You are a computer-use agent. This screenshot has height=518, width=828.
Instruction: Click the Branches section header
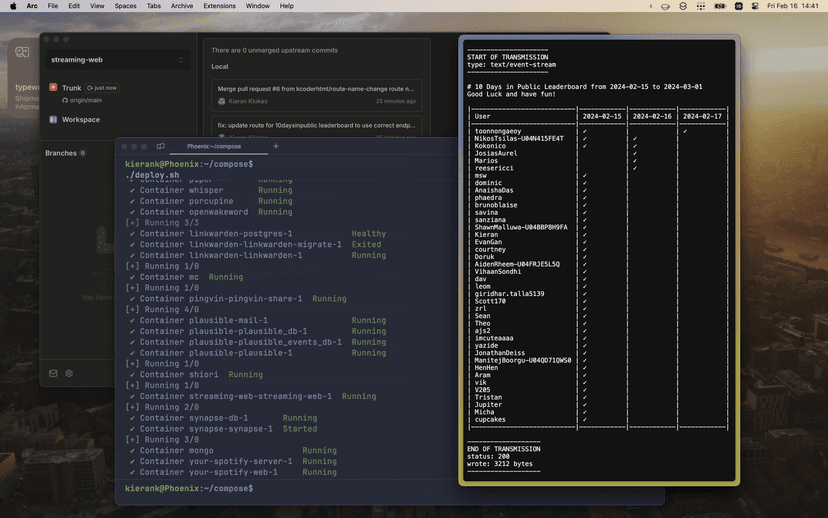click(x=60, y=153)
